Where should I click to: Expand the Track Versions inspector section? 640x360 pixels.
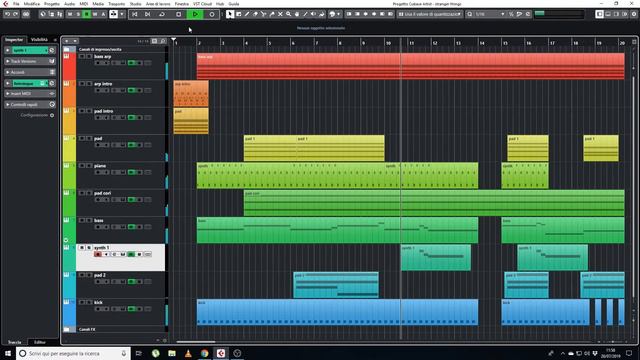click(30, 61)
